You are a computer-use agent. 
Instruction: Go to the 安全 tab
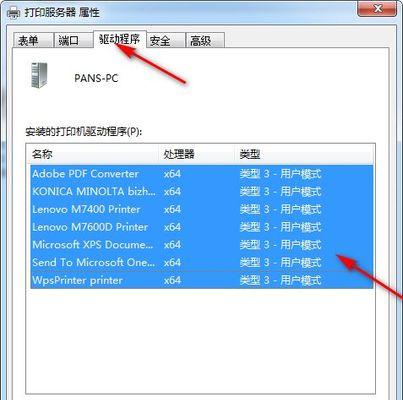[x=165, y=41]
